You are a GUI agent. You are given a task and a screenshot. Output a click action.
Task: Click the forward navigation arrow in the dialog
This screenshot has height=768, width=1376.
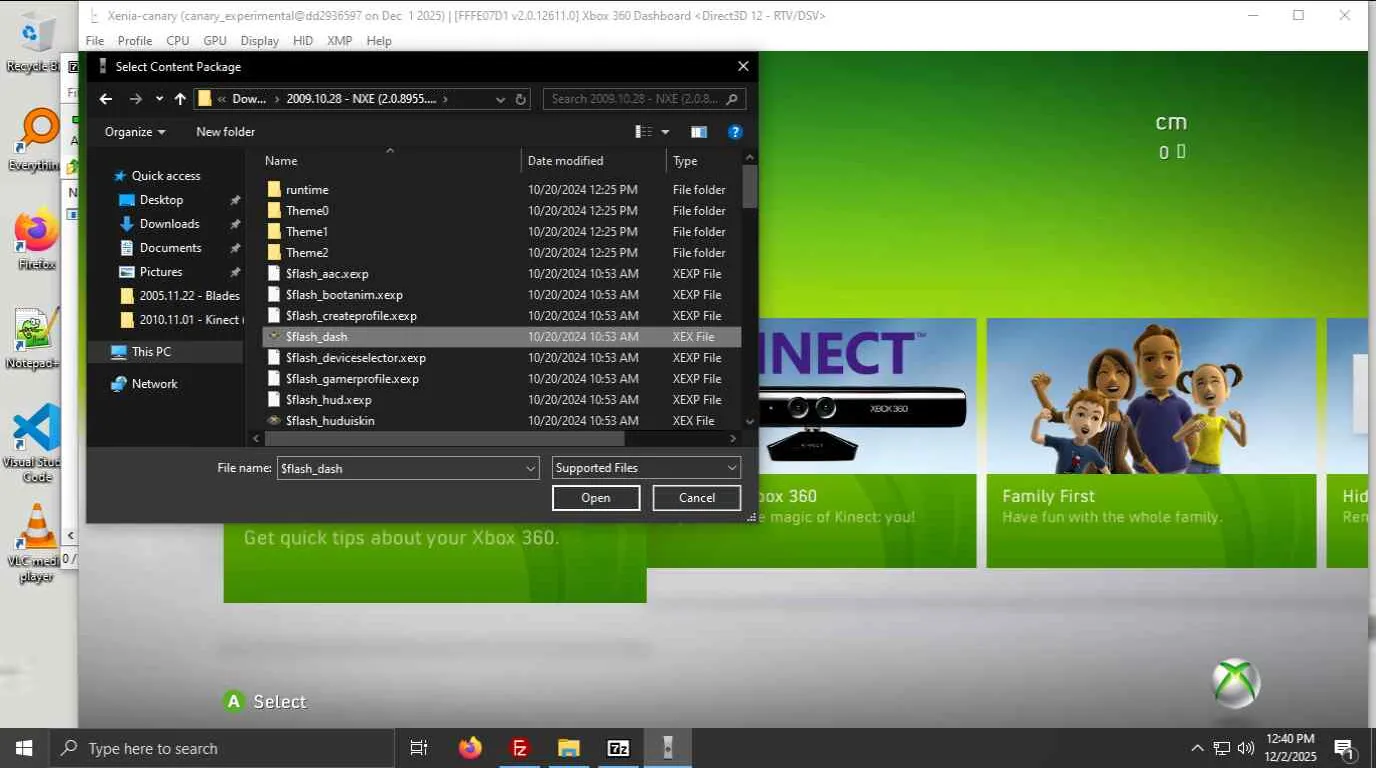coord(136,99)
